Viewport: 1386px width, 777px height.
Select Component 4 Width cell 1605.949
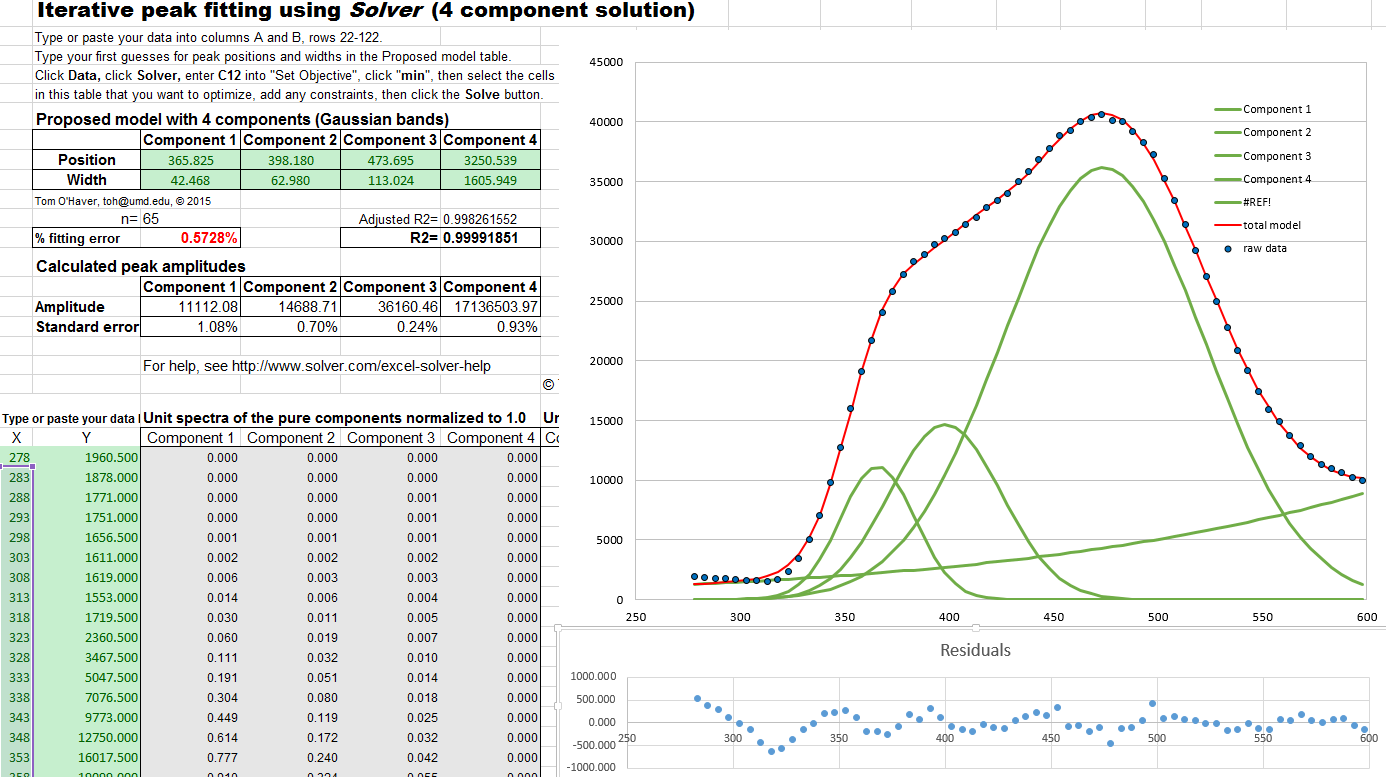click(490, 180)
